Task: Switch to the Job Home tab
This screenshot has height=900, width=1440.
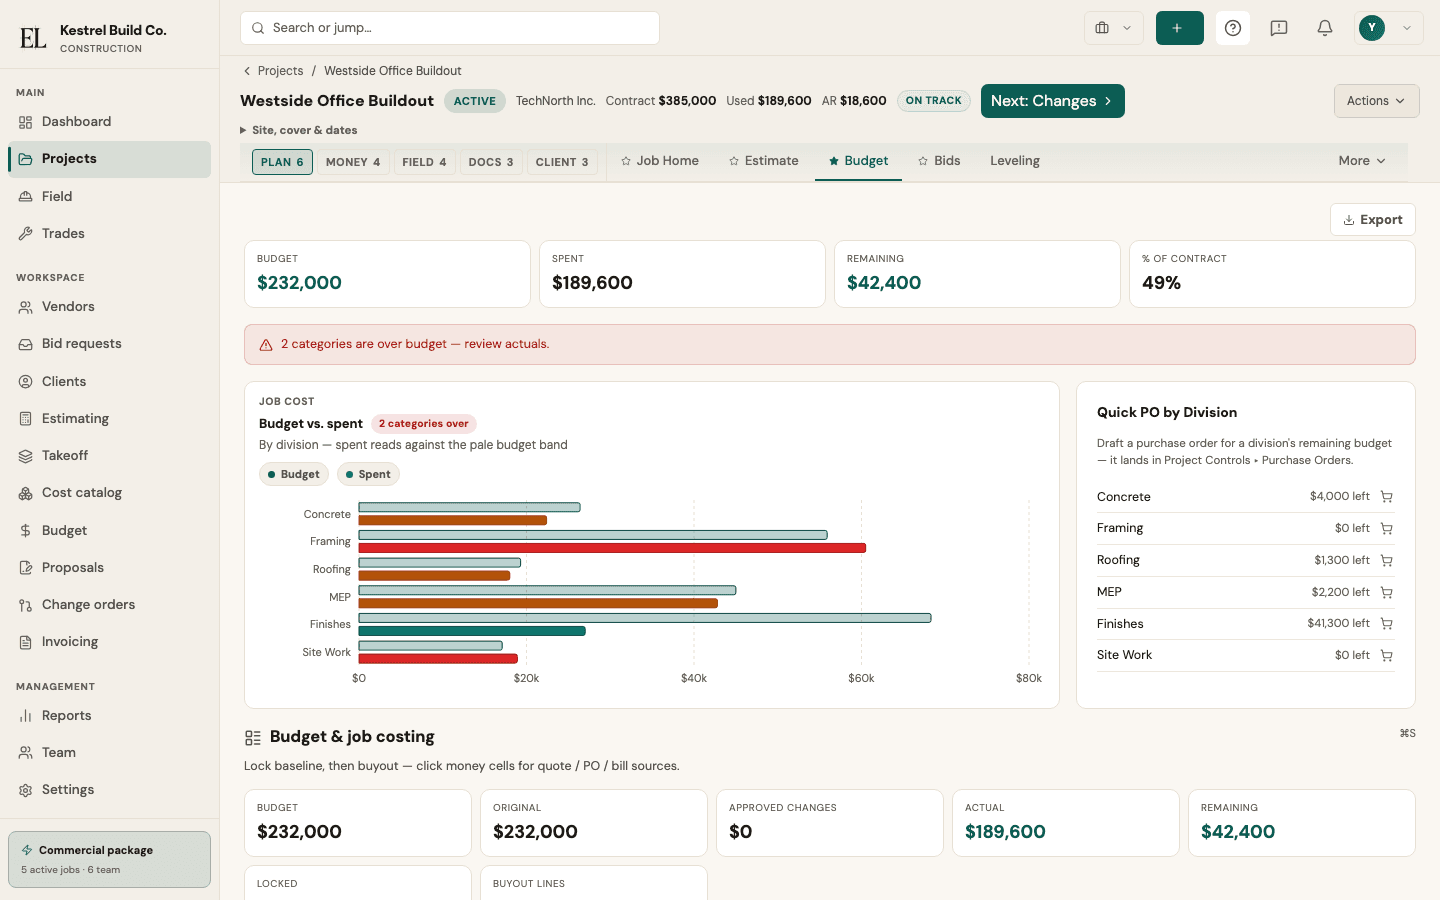Action: coord(660,161)
